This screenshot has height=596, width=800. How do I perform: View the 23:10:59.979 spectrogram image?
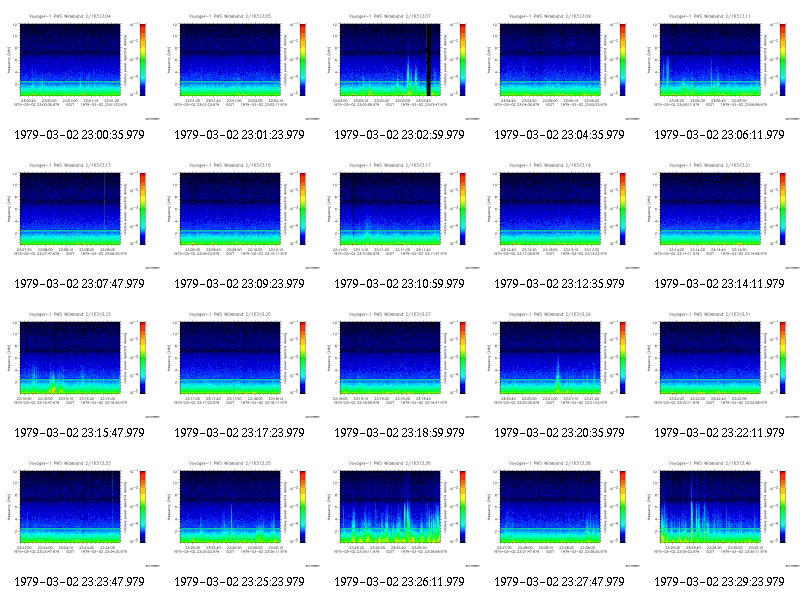point(400,215)
